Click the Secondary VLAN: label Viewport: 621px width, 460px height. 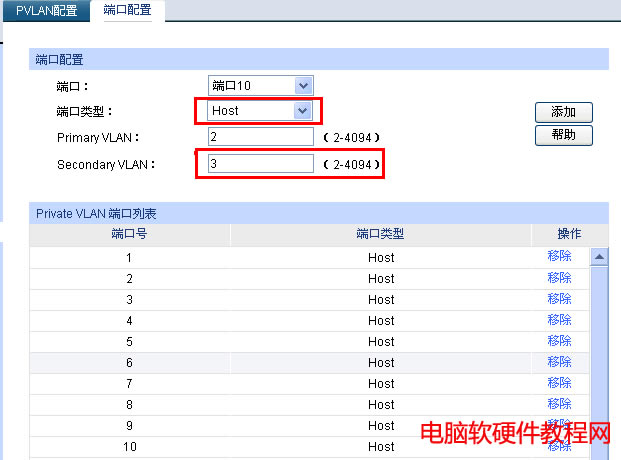point(106,164)
